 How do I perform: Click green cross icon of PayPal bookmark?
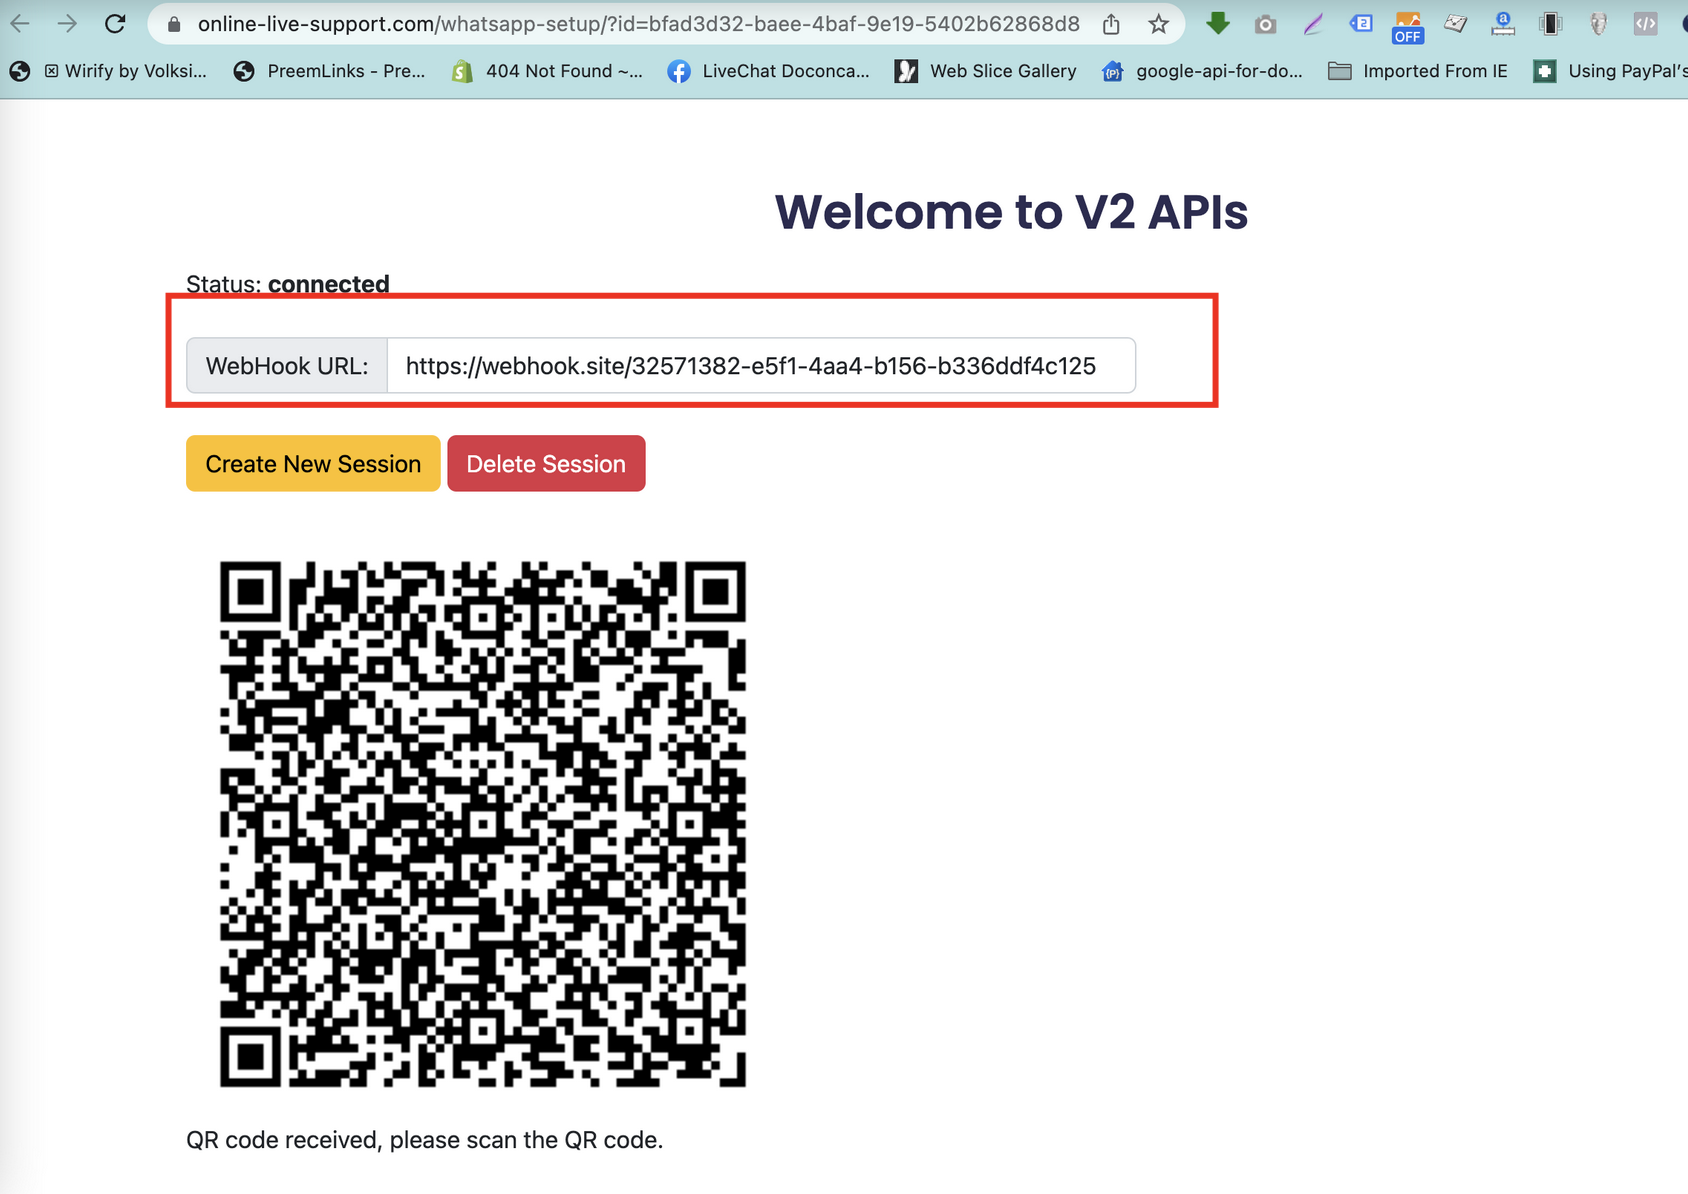tap(1545, 71)
